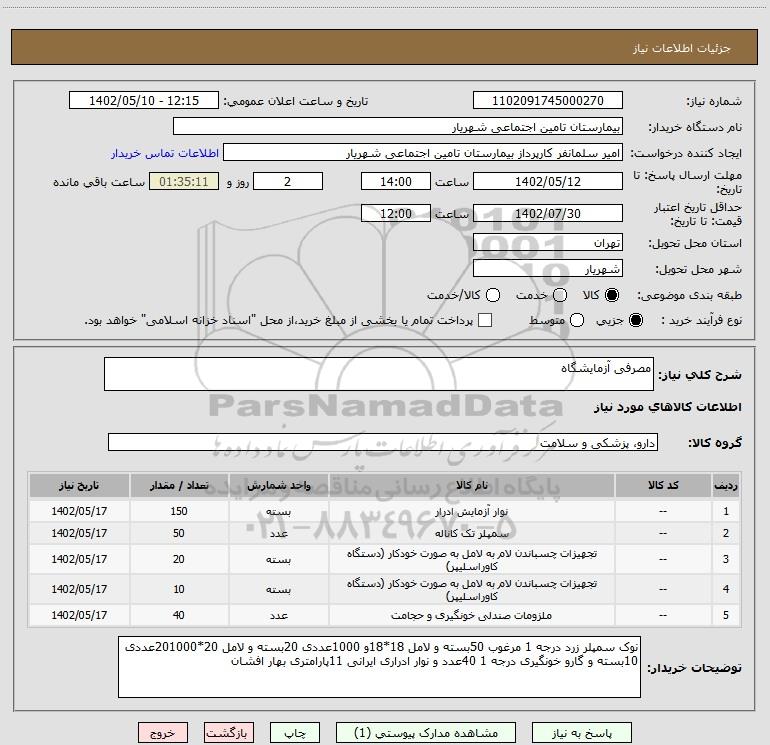This screenshot has width=770, height=745.
Task: Click the 14:00 deadline time field
Action: (x=396, y=181)
